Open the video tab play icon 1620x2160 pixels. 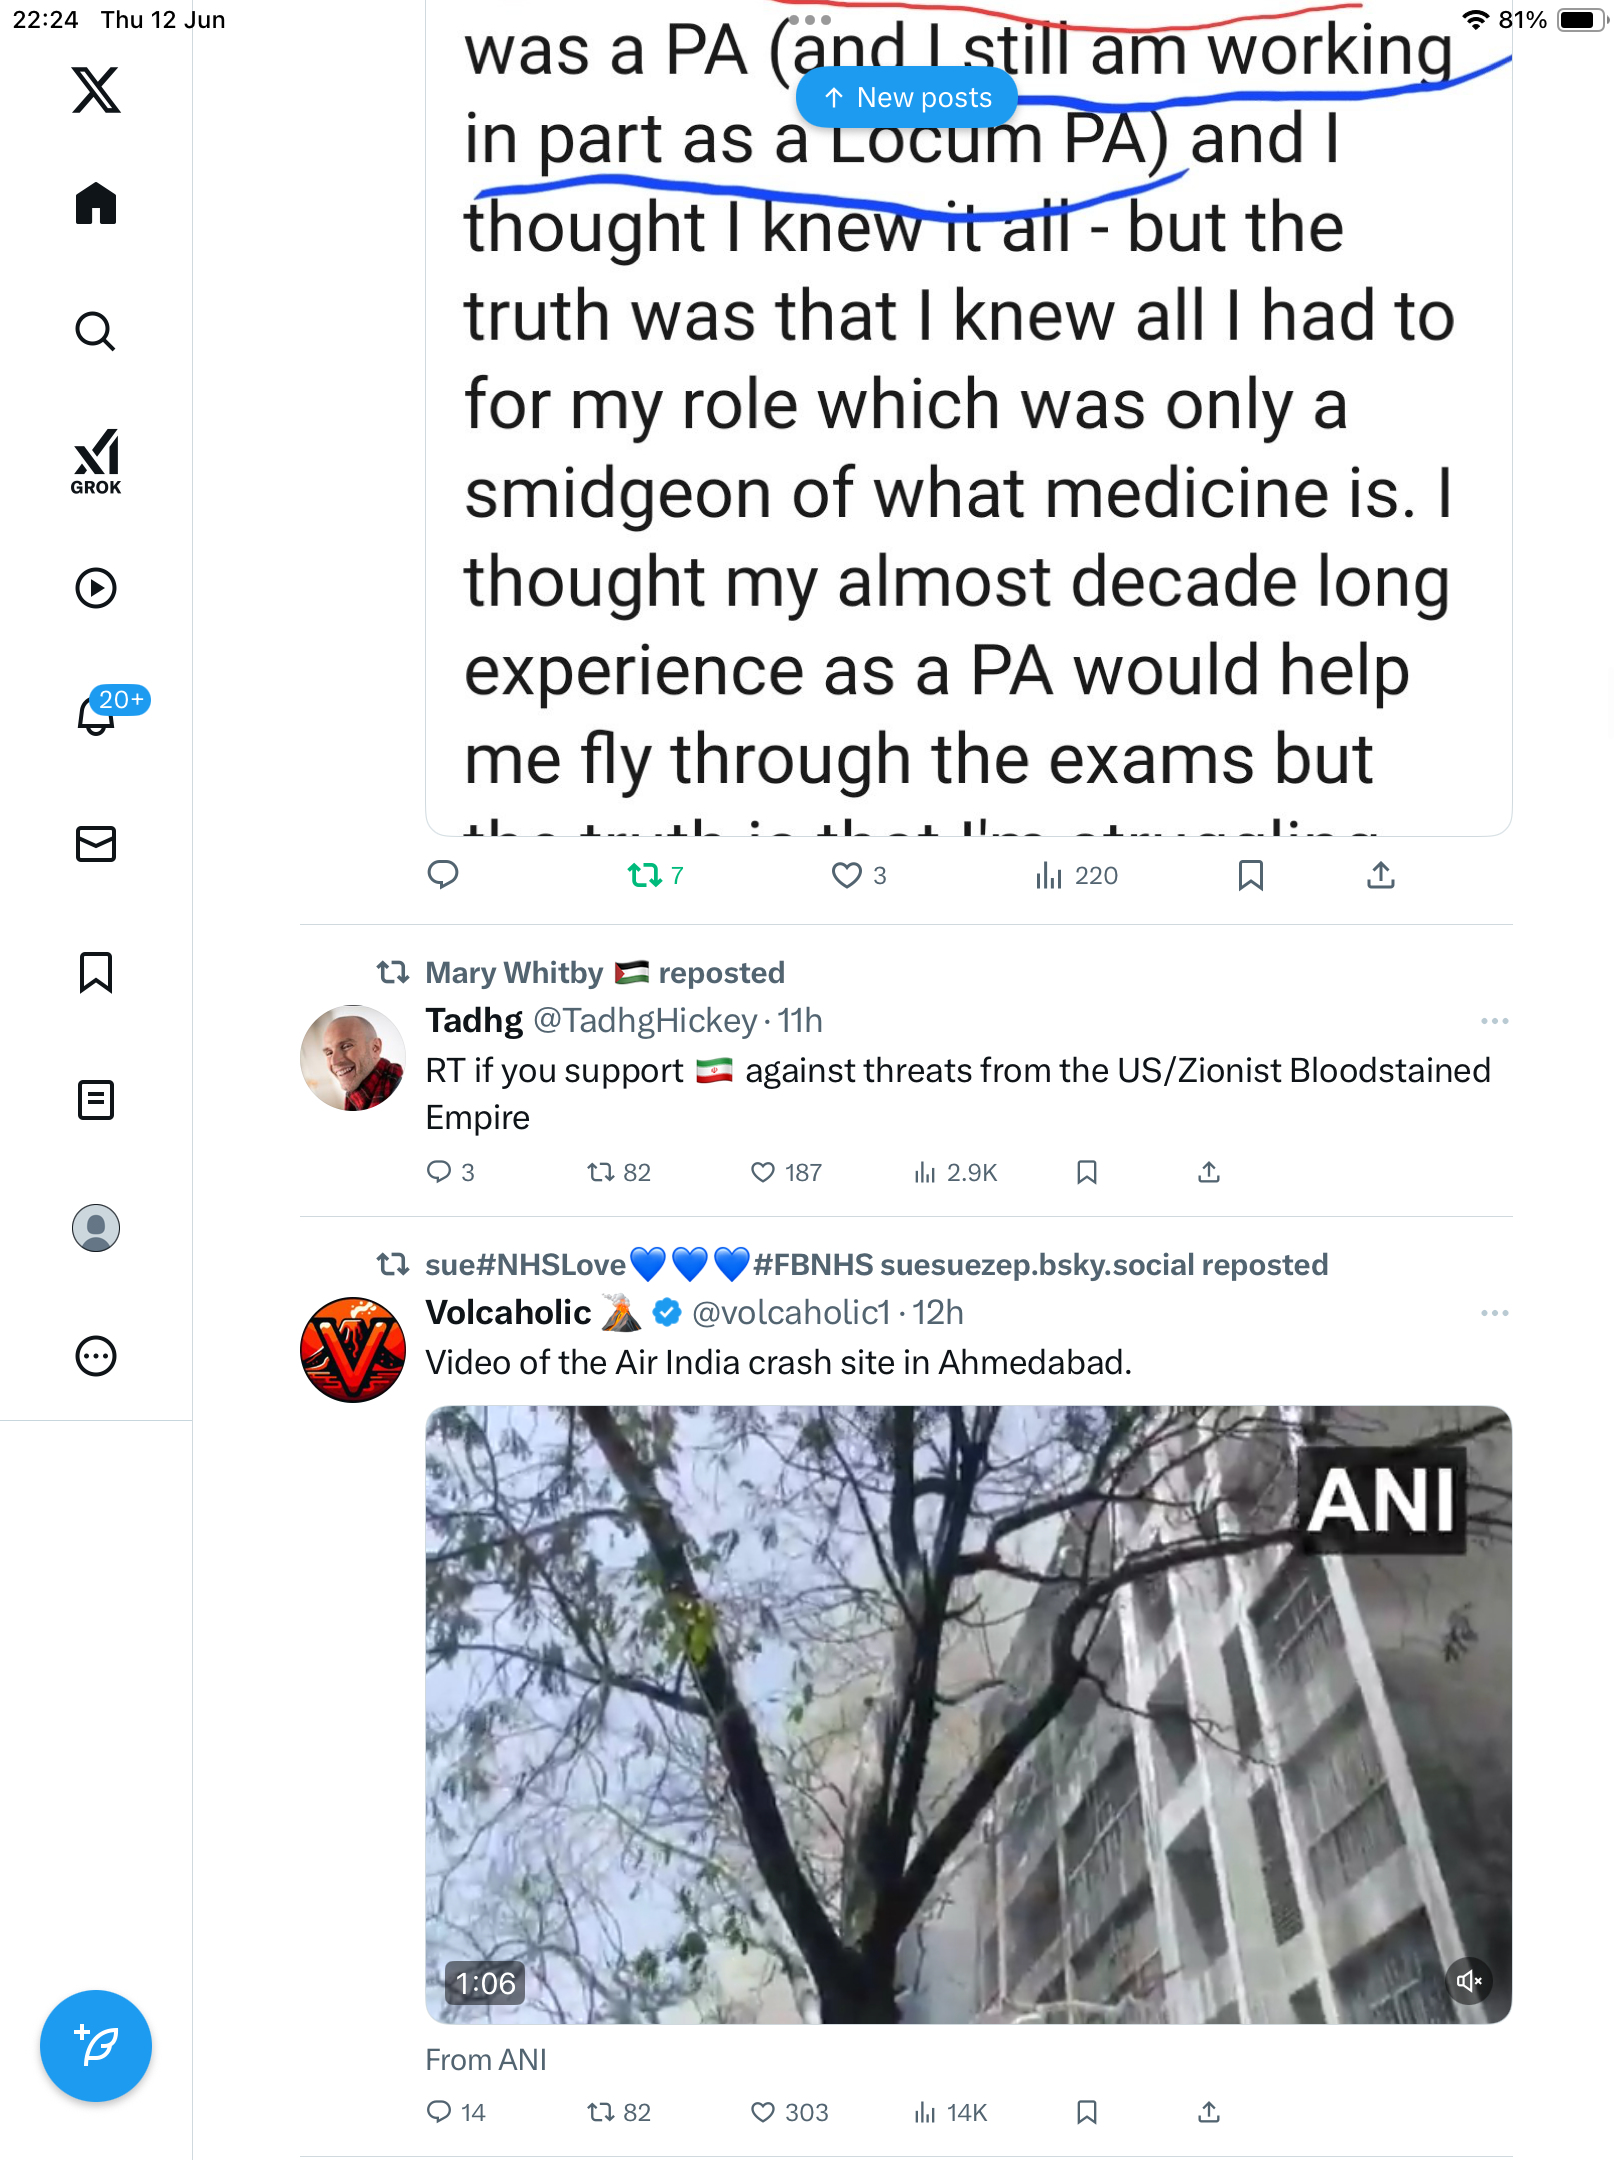pyautogui.click(x=96, y=588)
